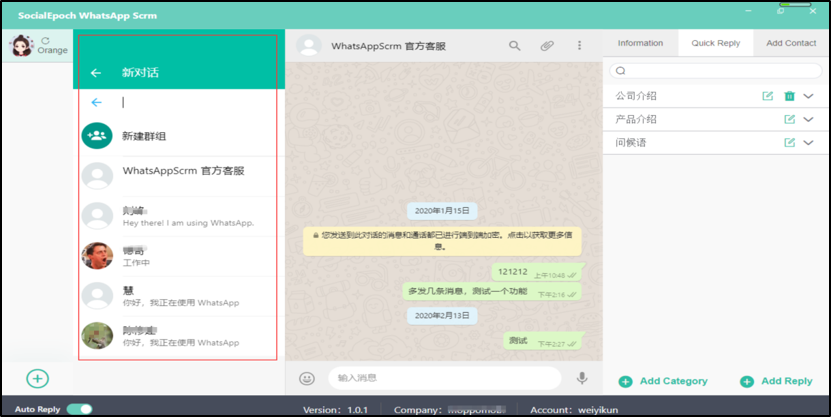This screenshot has width=831, height=417.
Task: Edit the 问候语 category
Action: coord(790,143)
